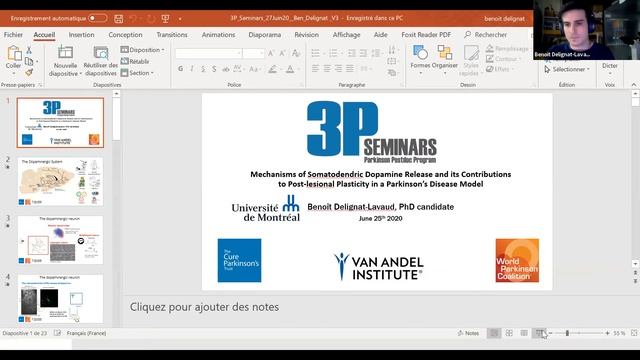The height and width of the screenshot is (360, 640).
Task: Open the font name combo box
Action: pos(208,53)
